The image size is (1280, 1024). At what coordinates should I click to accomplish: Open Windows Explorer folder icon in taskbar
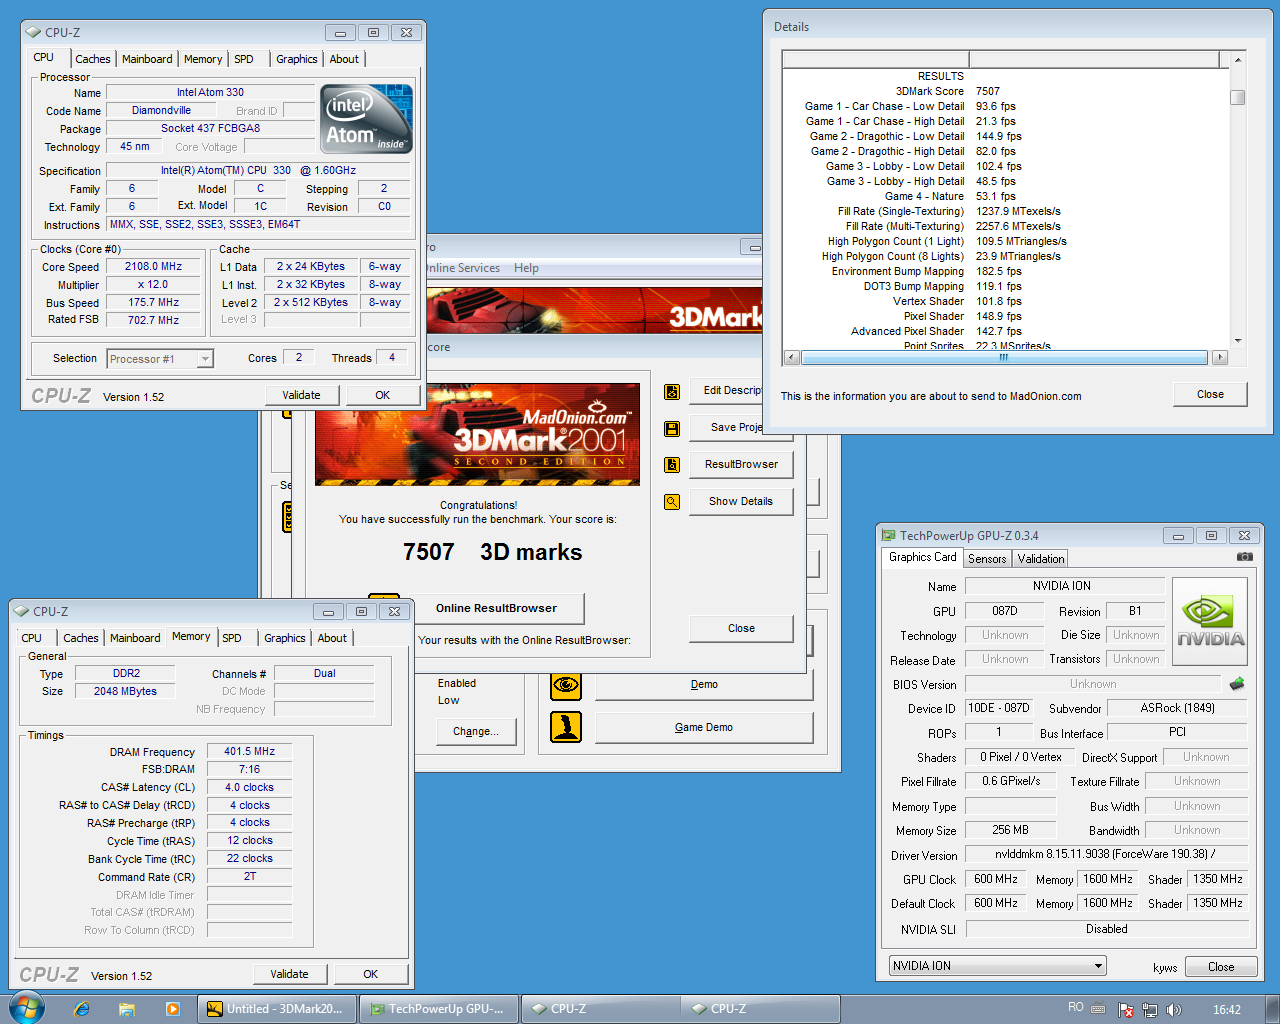click(x=127, y=1009)
